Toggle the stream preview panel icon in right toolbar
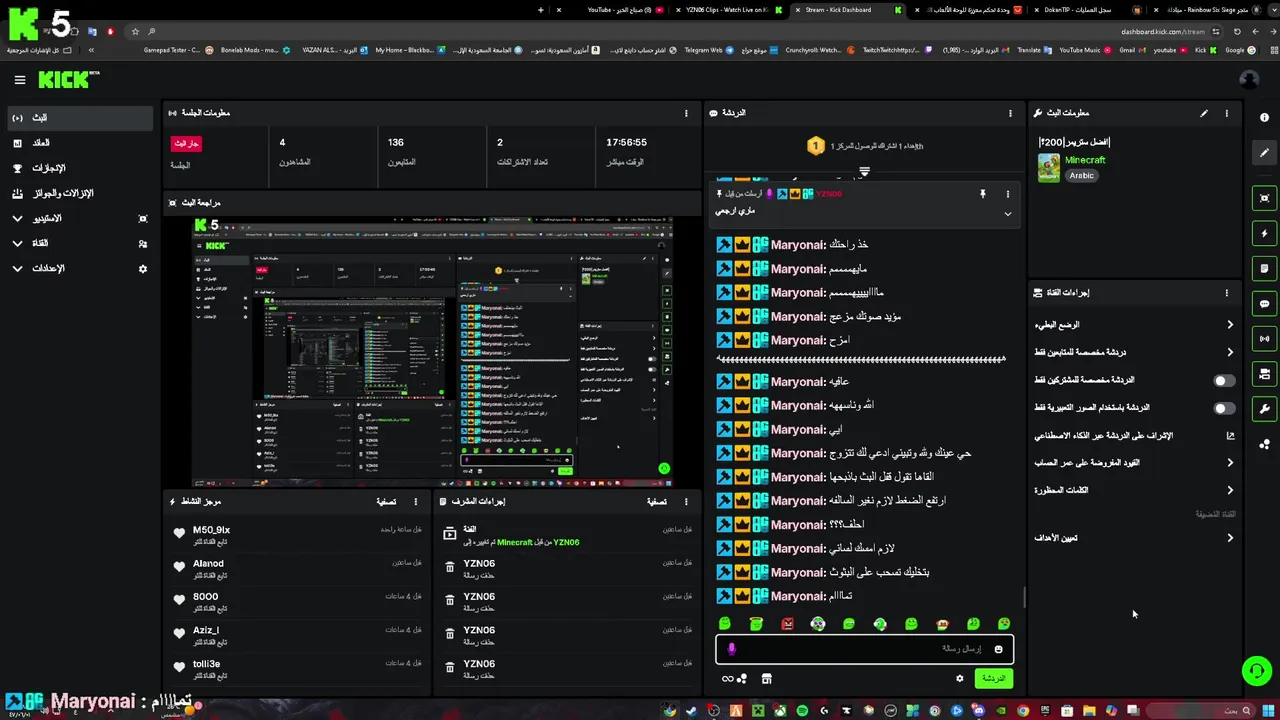Viewport: 1280px width, 720px height. pos(1264,198)
